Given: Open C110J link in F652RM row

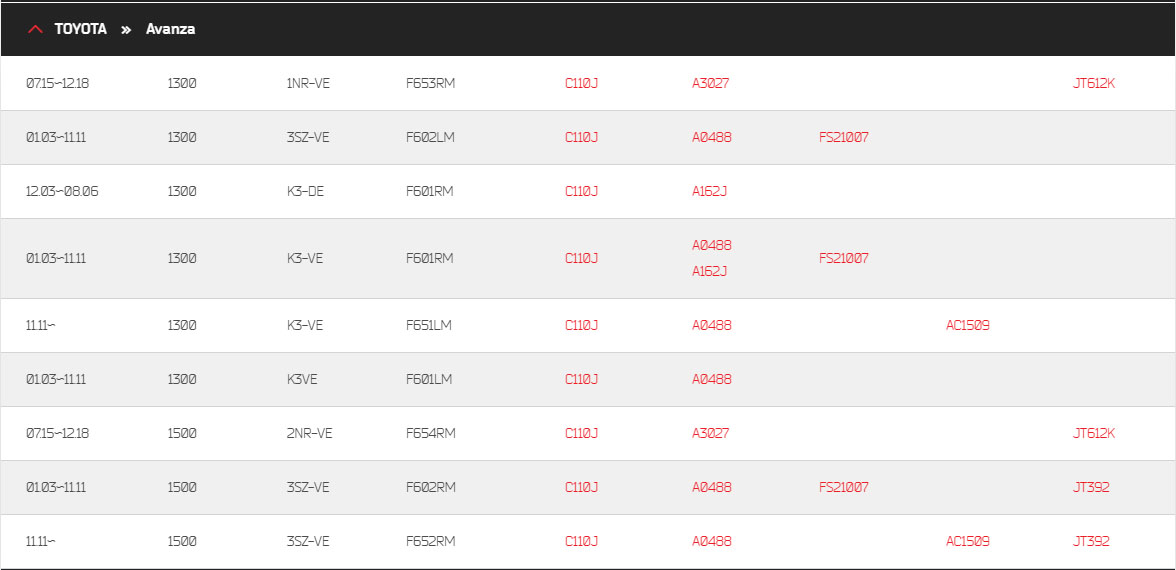Looking at the screenshot, I should point(581,542).
